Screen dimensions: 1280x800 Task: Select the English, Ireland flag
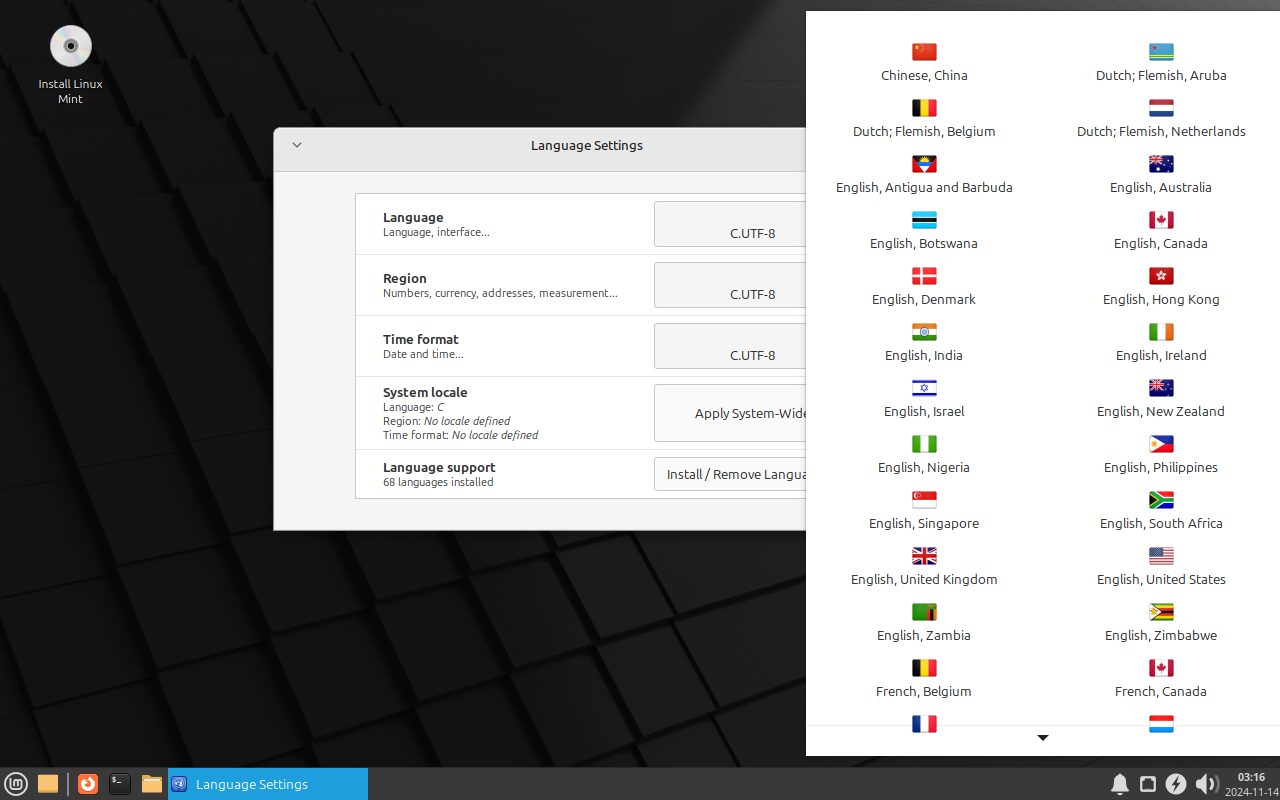[x=1161, y=332]
